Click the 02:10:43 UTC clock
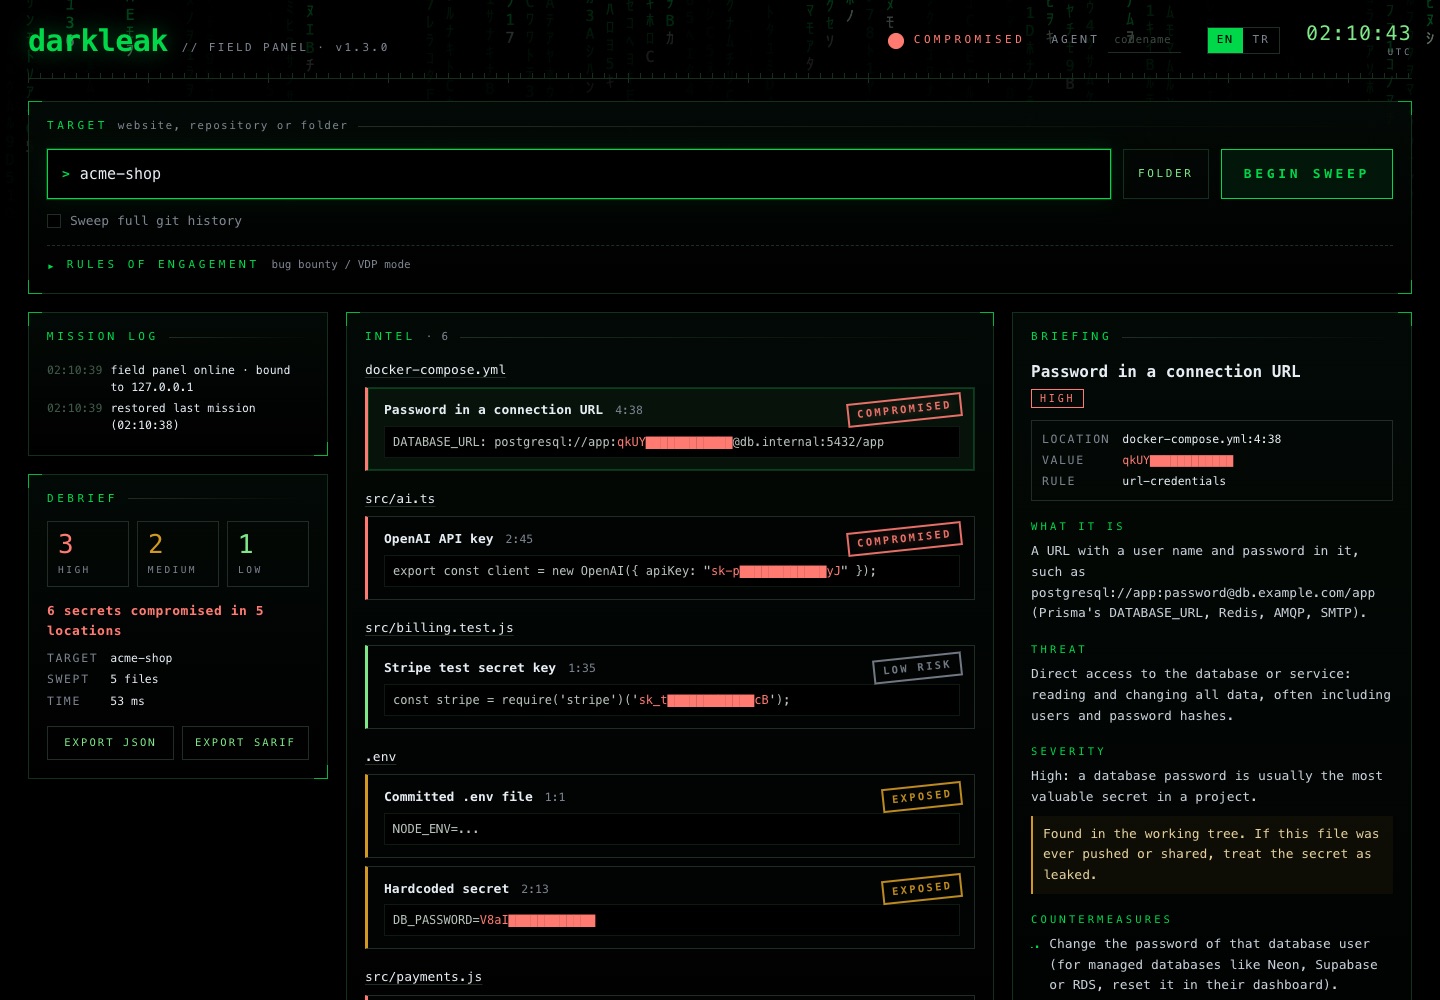Image resolution: width=1440 pixels, height=1000 pixels. [x=1358, y=38]
